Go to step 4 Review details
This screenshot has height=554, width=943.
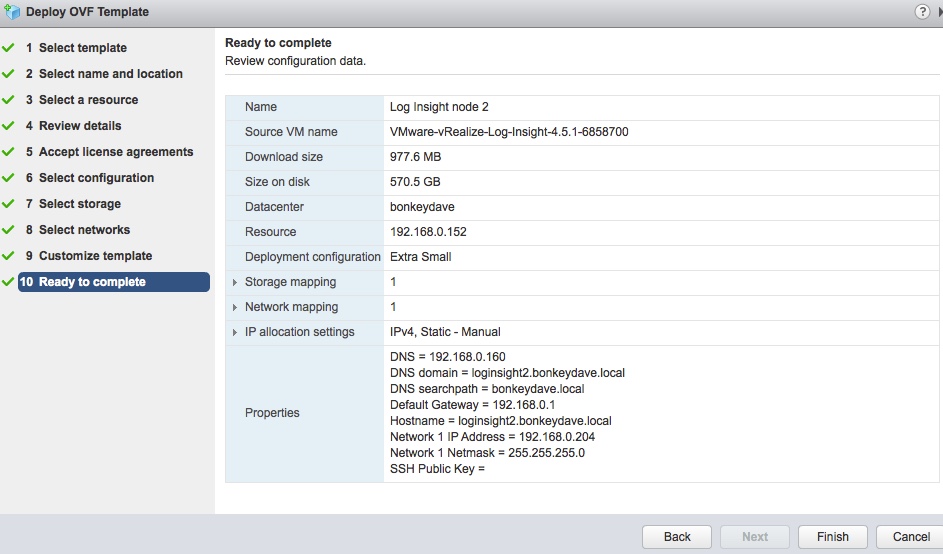73,126
